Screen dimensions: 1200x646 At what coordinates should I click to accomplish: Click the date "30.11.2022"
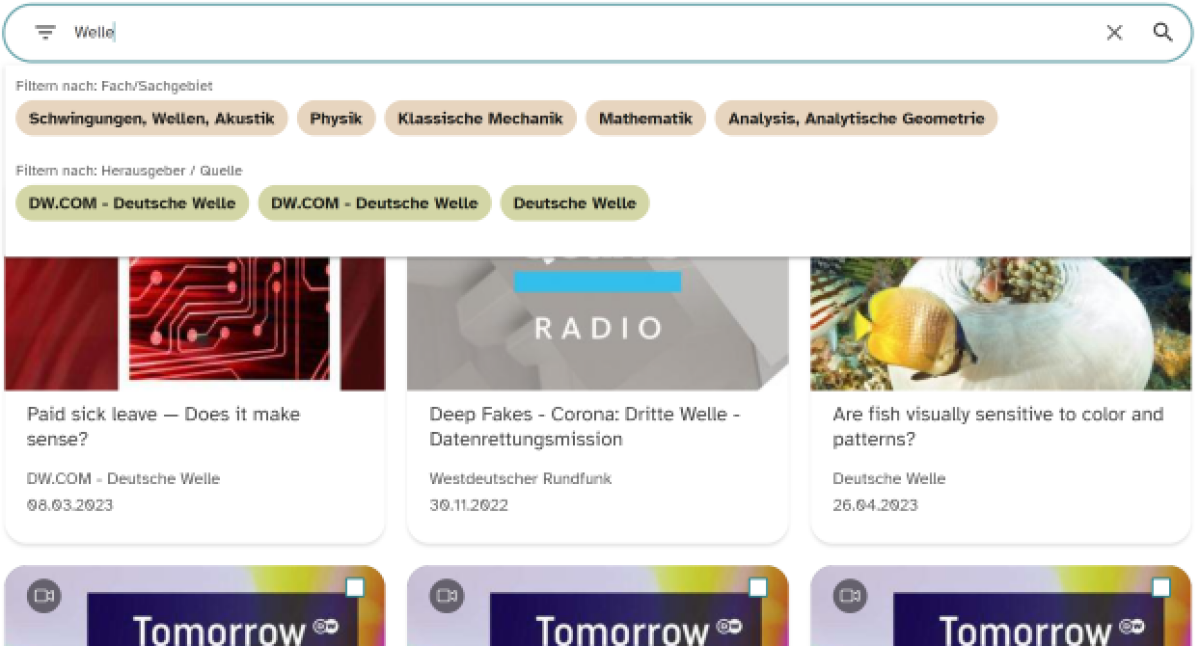point(469,505)
